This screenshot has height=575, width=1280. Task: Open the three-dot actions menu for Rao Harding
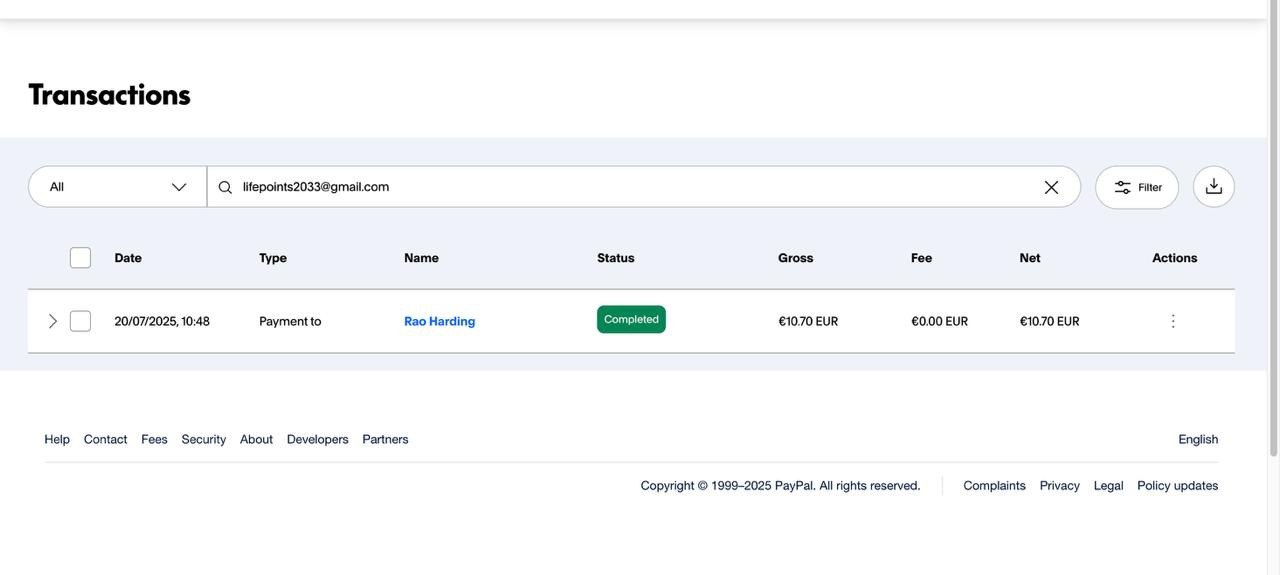click(1173, 321)
